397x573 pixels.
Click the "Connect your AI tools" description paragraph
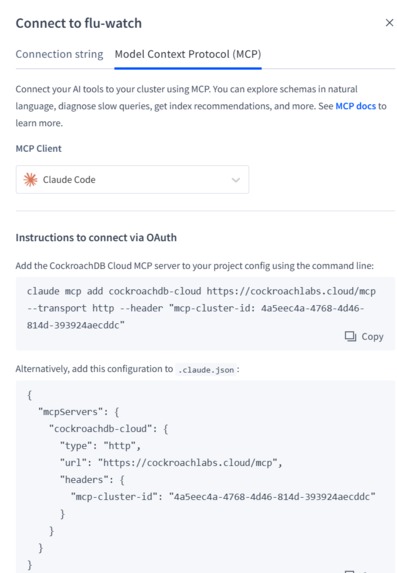click(201, 106)
